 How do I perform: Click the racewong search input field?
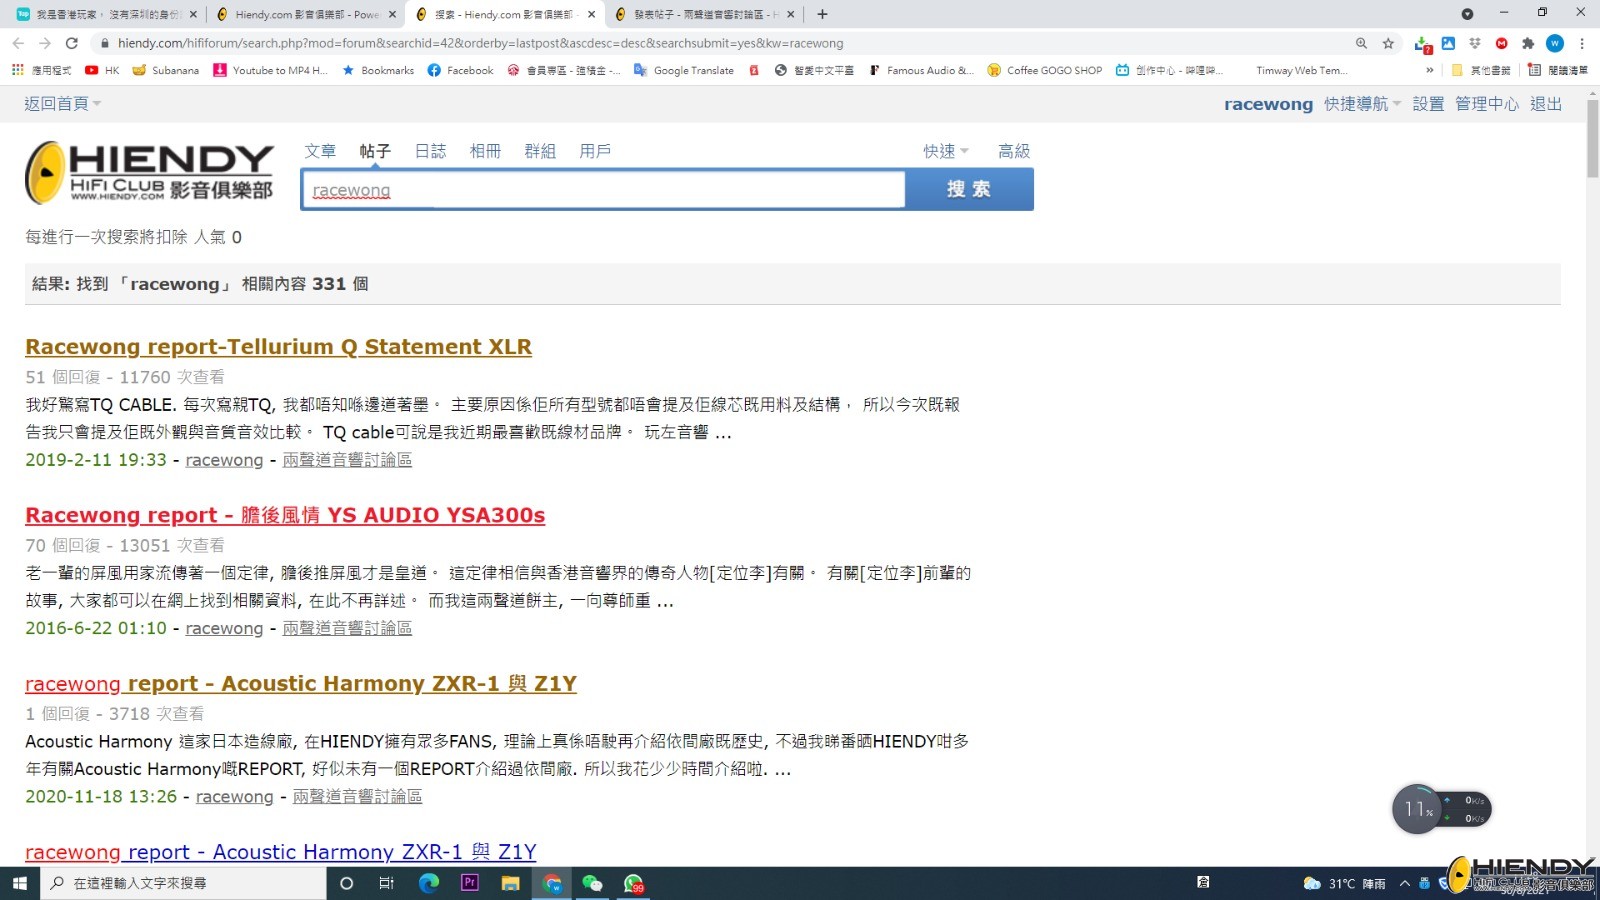(x=603, y=190)
